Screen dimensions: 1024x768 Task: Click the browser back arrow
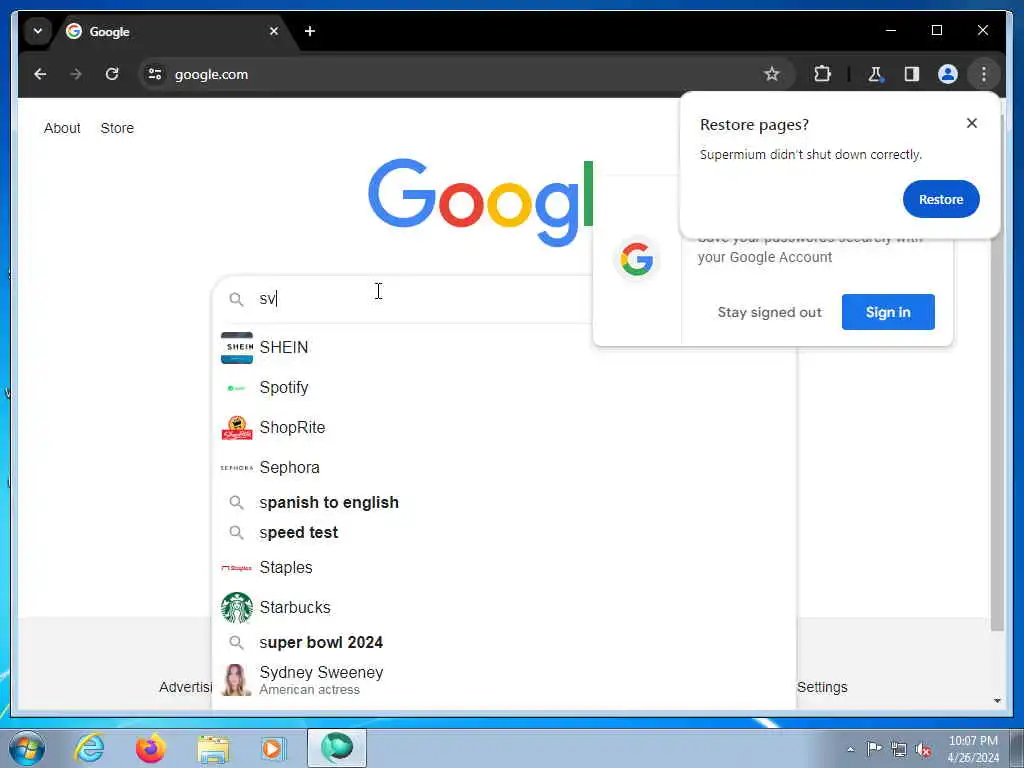point(40,74)
